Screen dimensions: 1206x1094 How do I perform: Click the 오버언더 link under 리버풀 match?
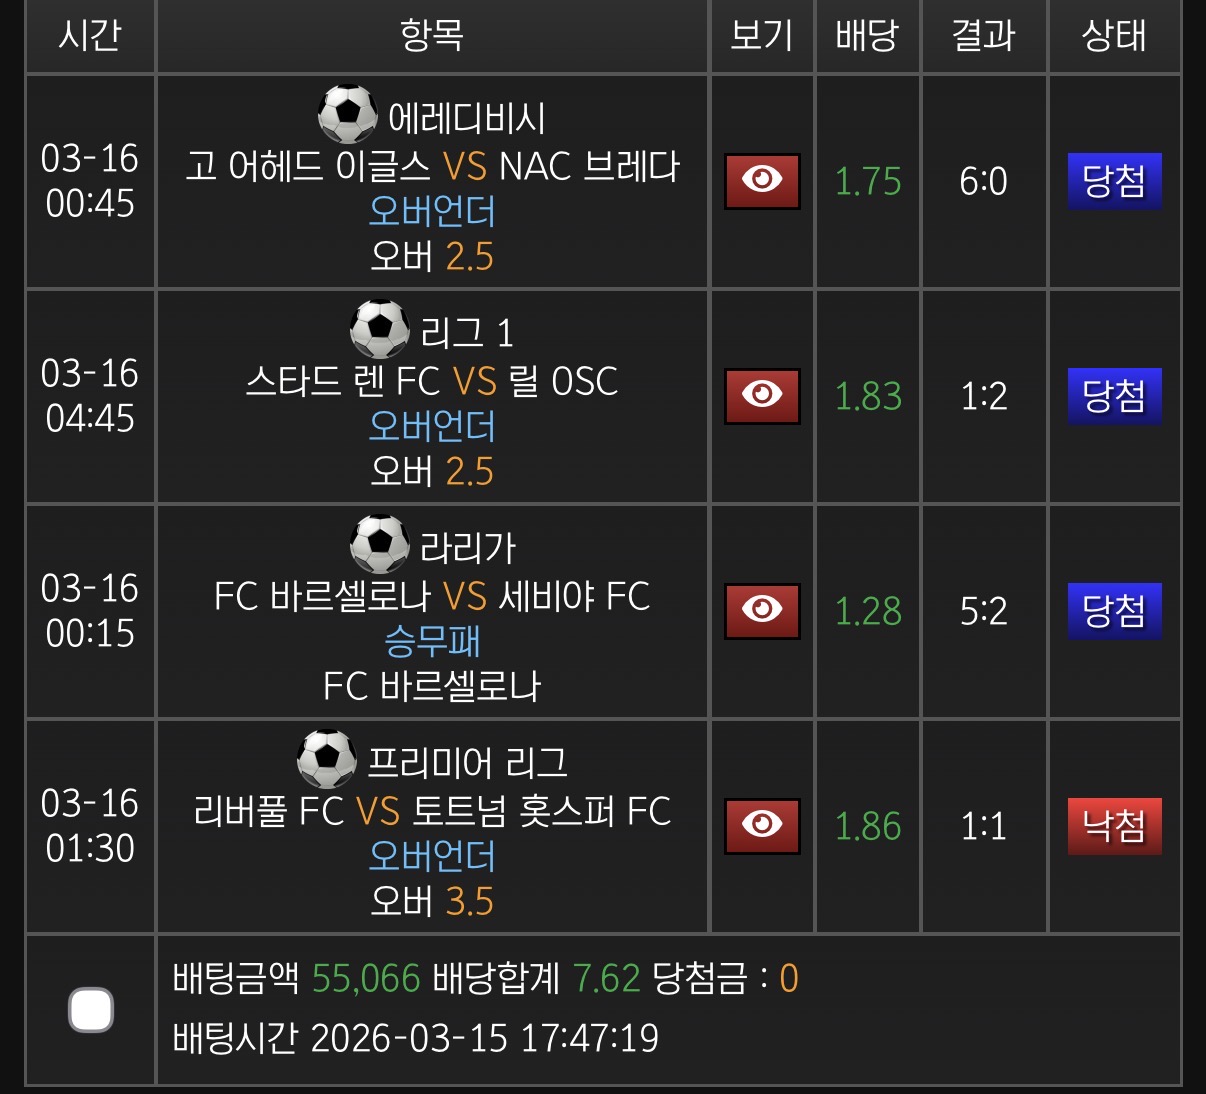[432, 856]
